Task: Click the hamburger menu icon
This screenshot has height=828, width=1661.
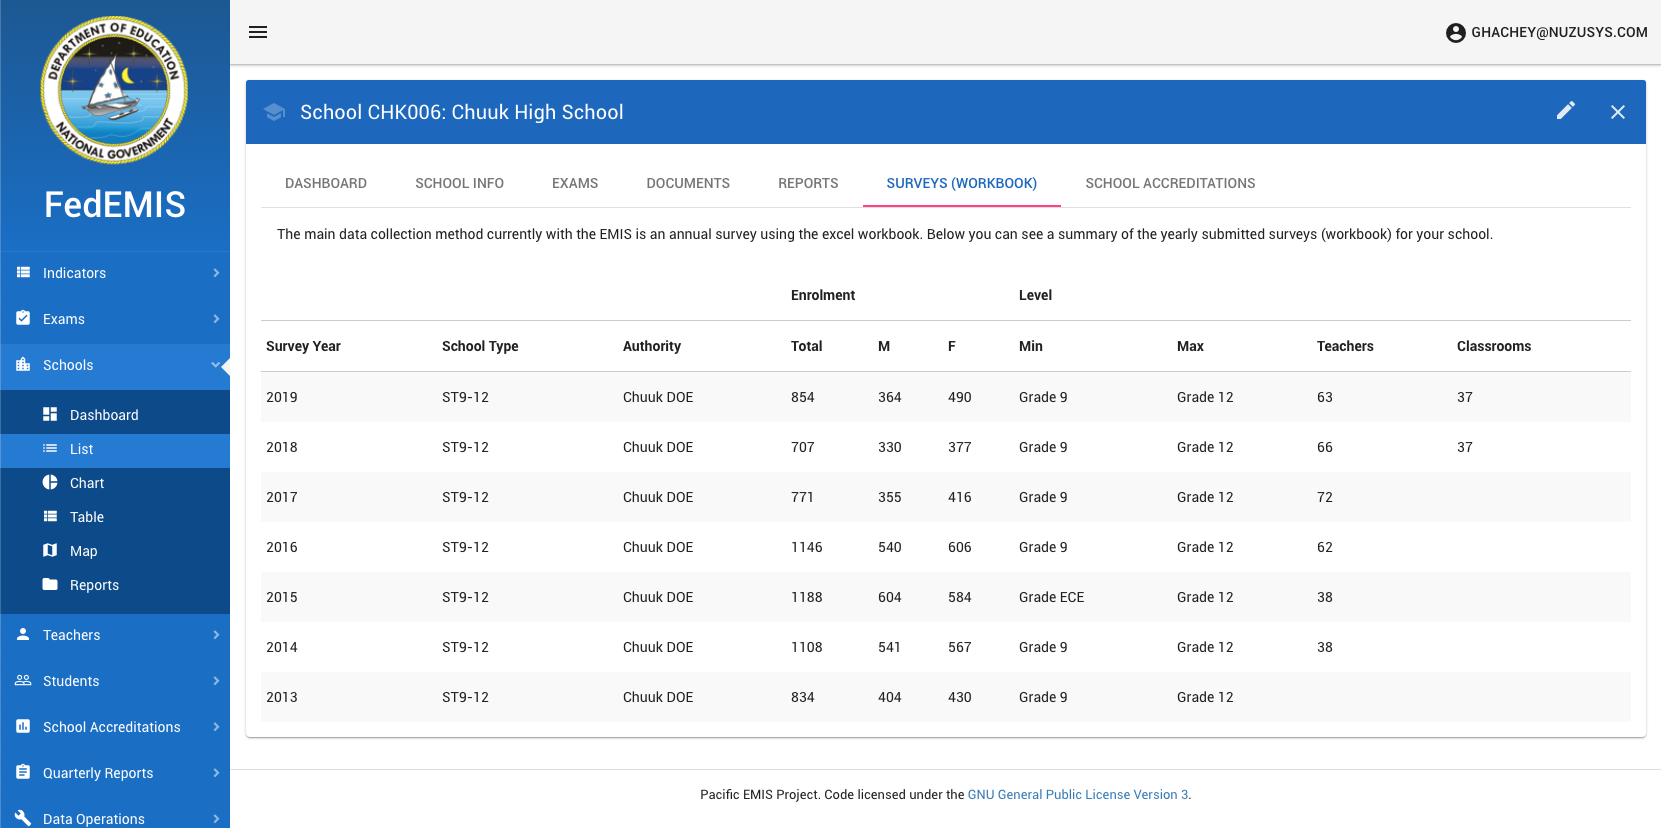Action: pos(258,32)
